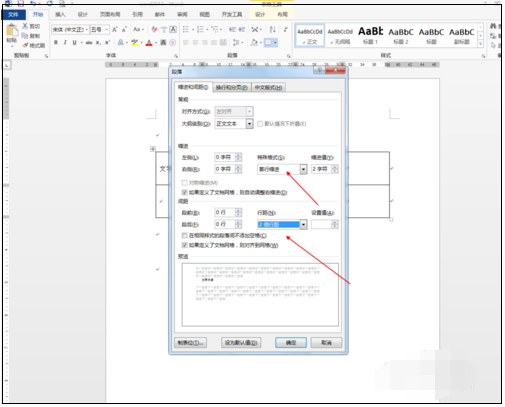Image resolution: width=505 pixels, height=407 pixels.
Task: Confirm with the OK button in dialog
Action: (x=291, y=343)
